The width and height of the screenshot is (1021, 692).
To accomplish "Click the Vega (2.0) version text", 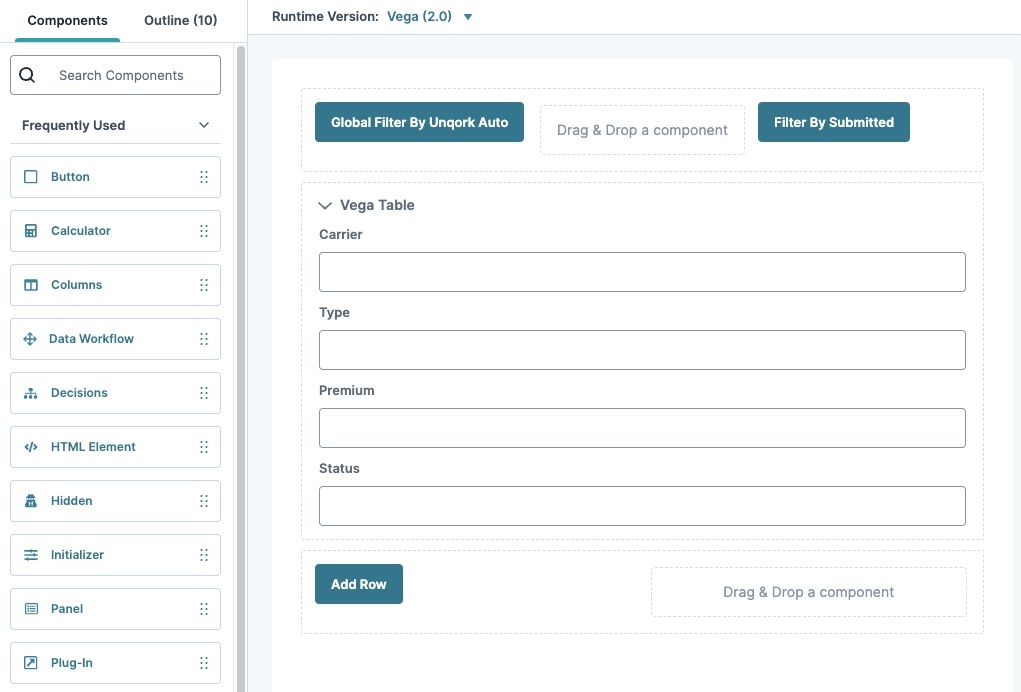I will click(x=419, y=16).
